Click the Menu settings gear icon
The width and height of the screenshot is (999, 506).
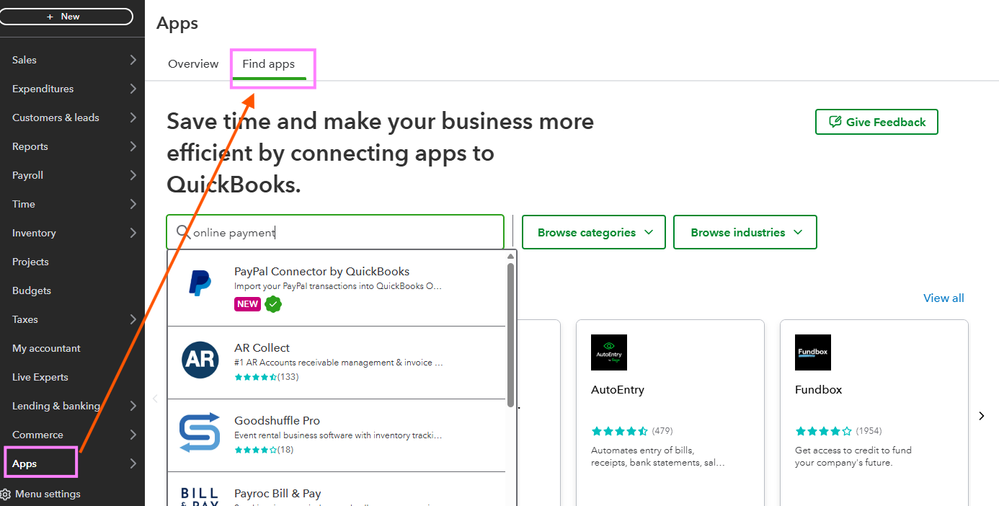coord(7,494)
